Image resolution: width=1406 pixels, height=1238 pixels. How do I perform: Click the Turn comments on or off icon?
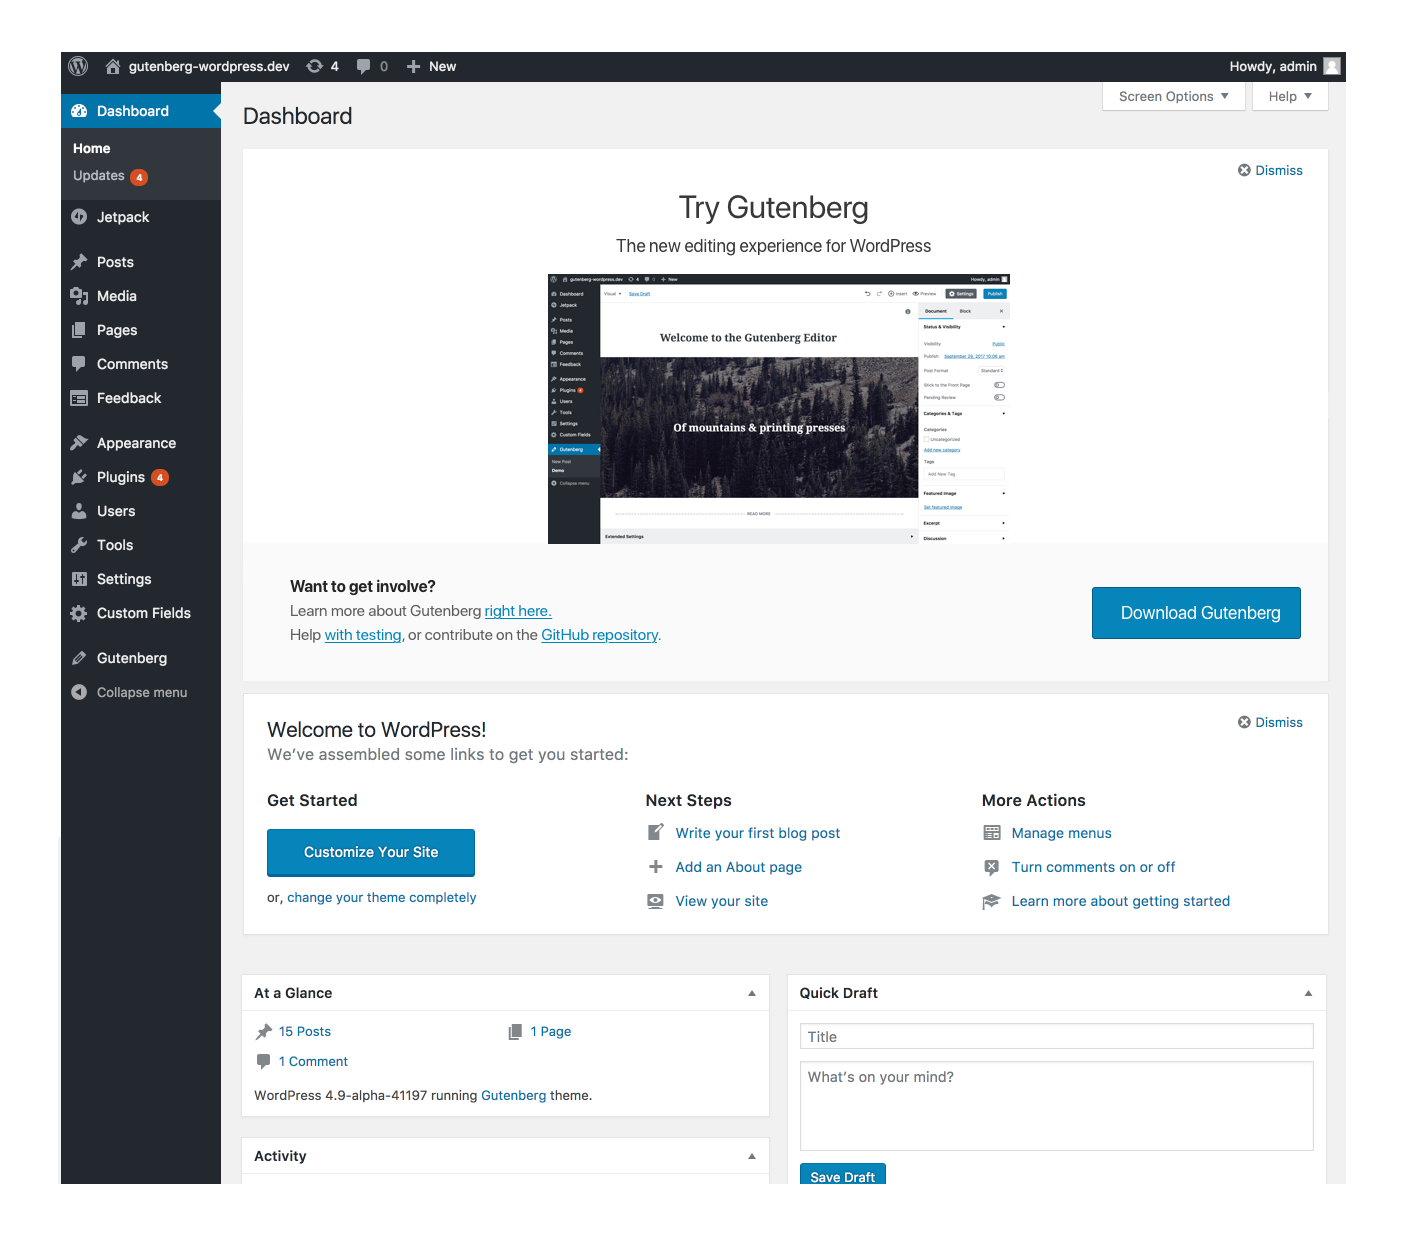point(992,867)
